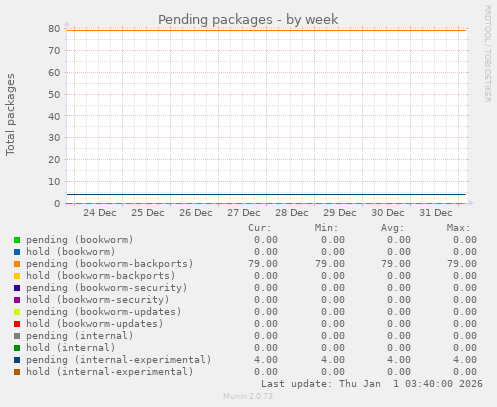The width and height of the screenshot is (497, 407).
Task: Click the 'pending (internal)' legend label
Action: tap(80, 336)
